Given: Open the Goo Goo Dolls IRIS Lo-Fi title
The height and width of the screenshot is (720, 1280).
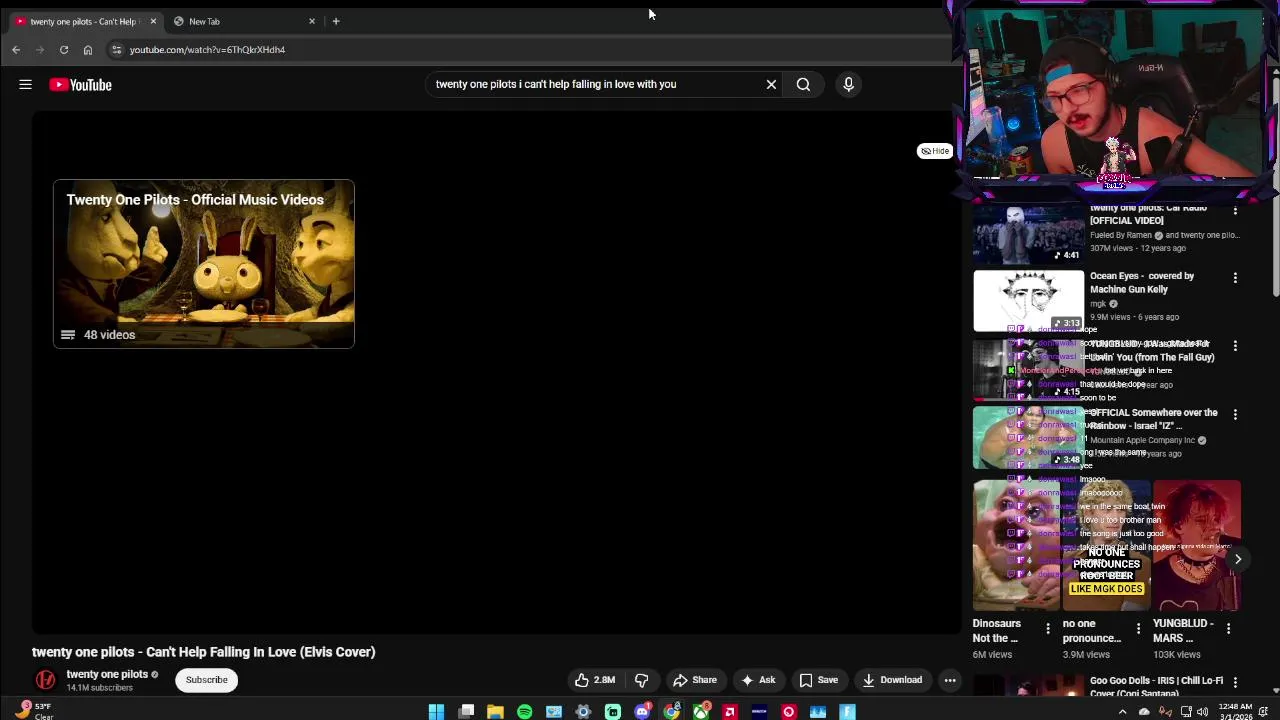Looking at the screenshot, I should click(1156, 687).
